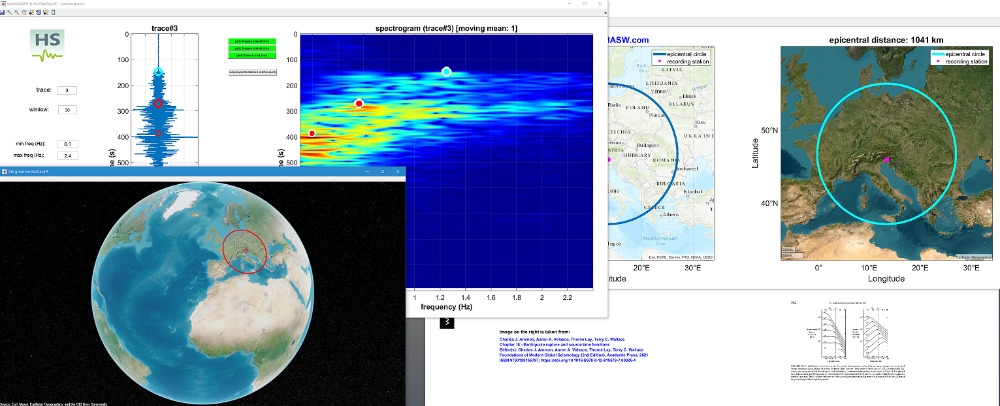This screenshot has width=1000, height=406.
Task: Click the Longitude label under satellite map
Action: point(885,279)
